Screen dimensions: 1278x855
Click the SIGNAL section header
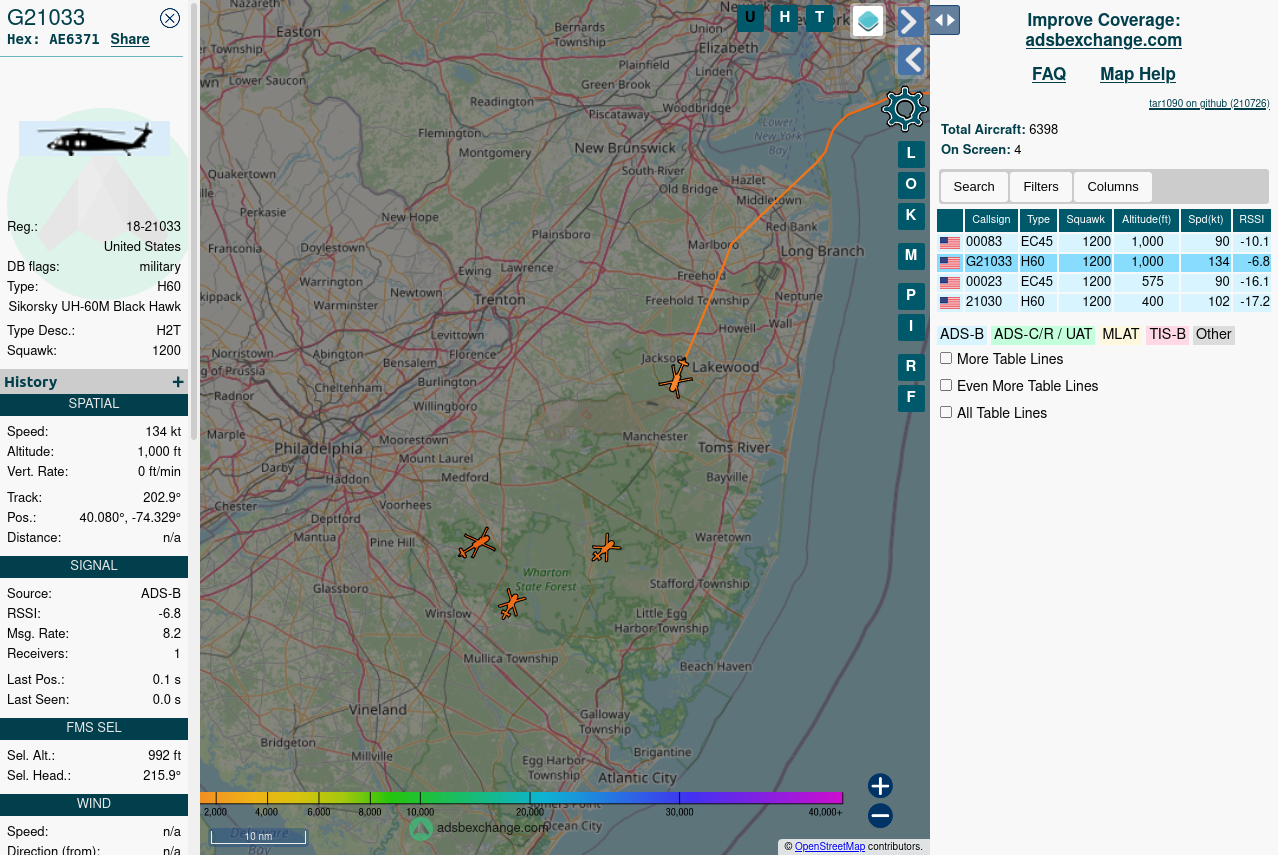pos(94,567)
